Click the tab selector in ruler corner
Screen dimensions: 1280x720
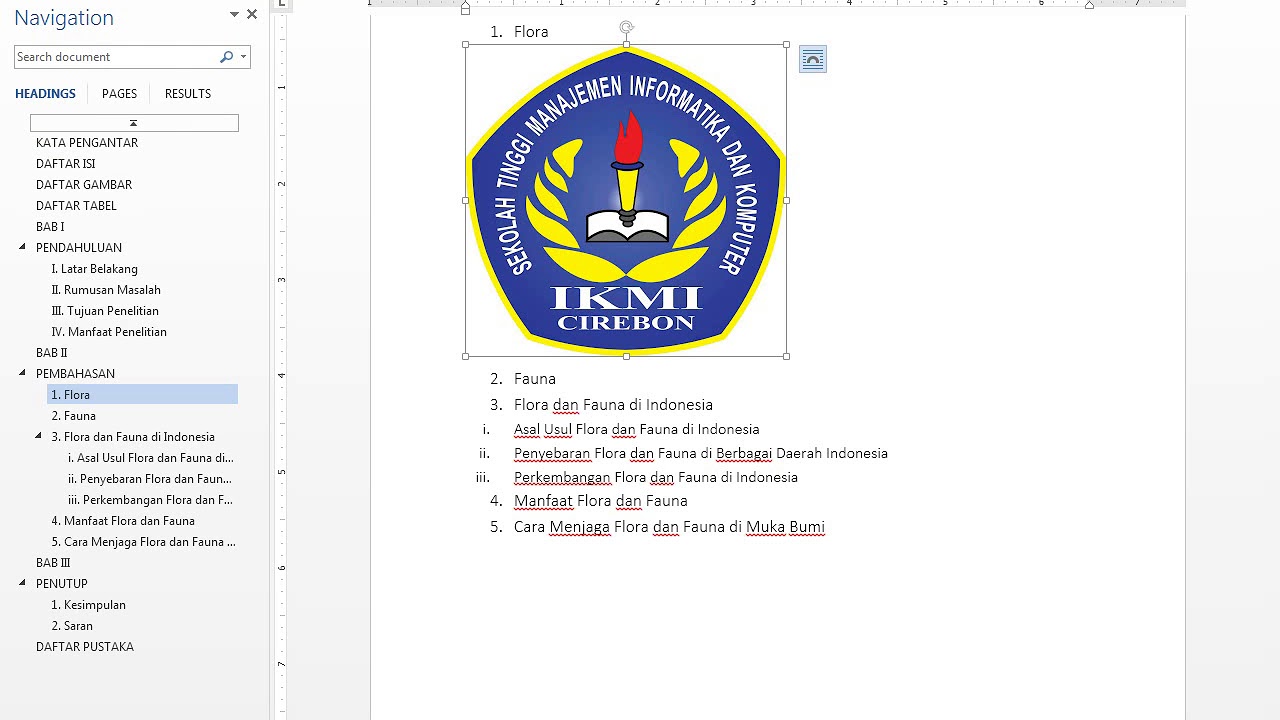click(x=282, y=4)
